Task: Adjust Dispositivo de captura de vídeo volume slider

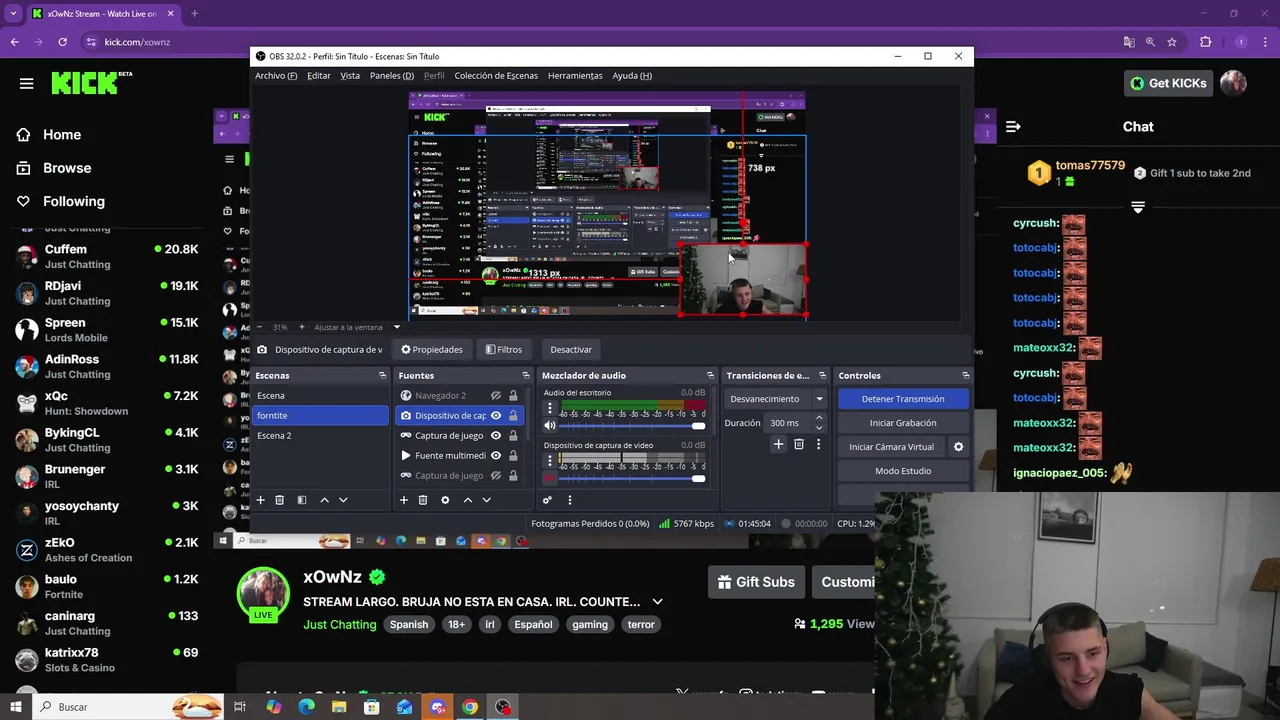Action: click(630, 478)
